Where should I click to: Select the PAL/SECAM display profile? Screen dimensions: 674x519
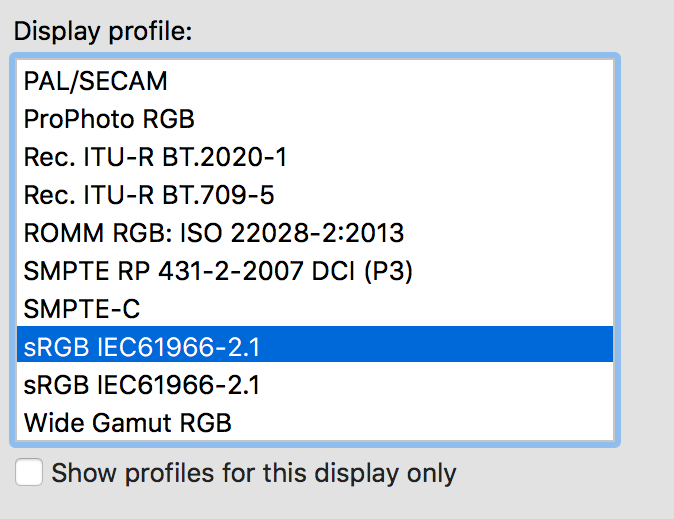[96, 81]
